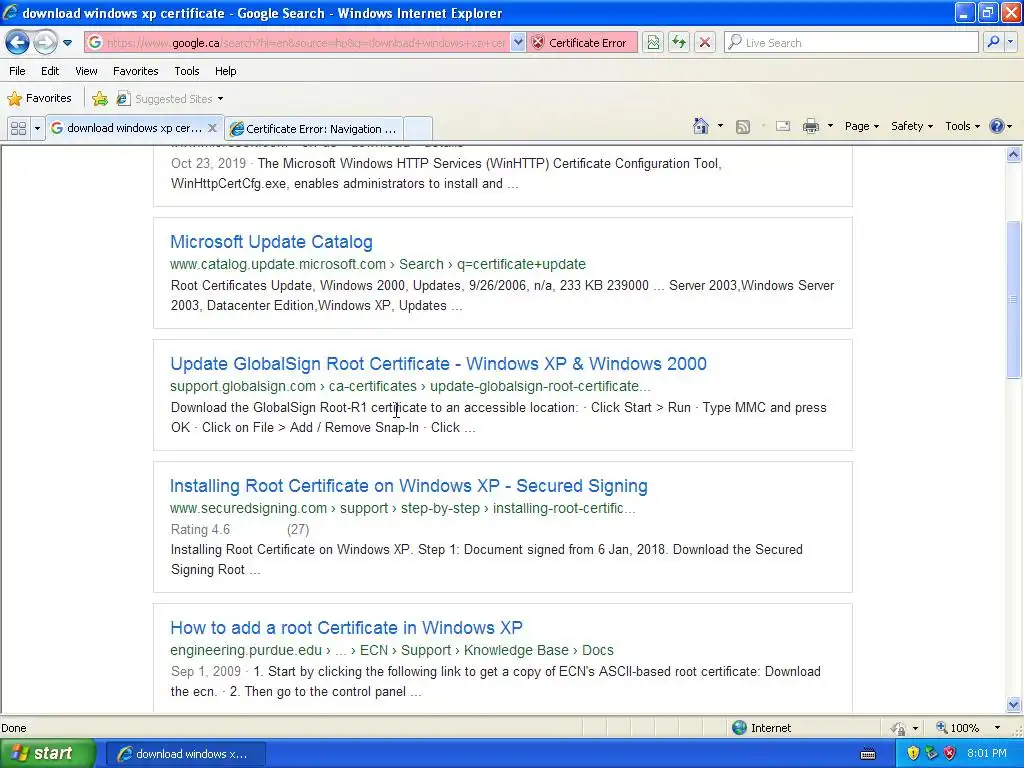Open the View menu
The height and width of the screenshot is (768, 1024).
(x=86, y=71)
